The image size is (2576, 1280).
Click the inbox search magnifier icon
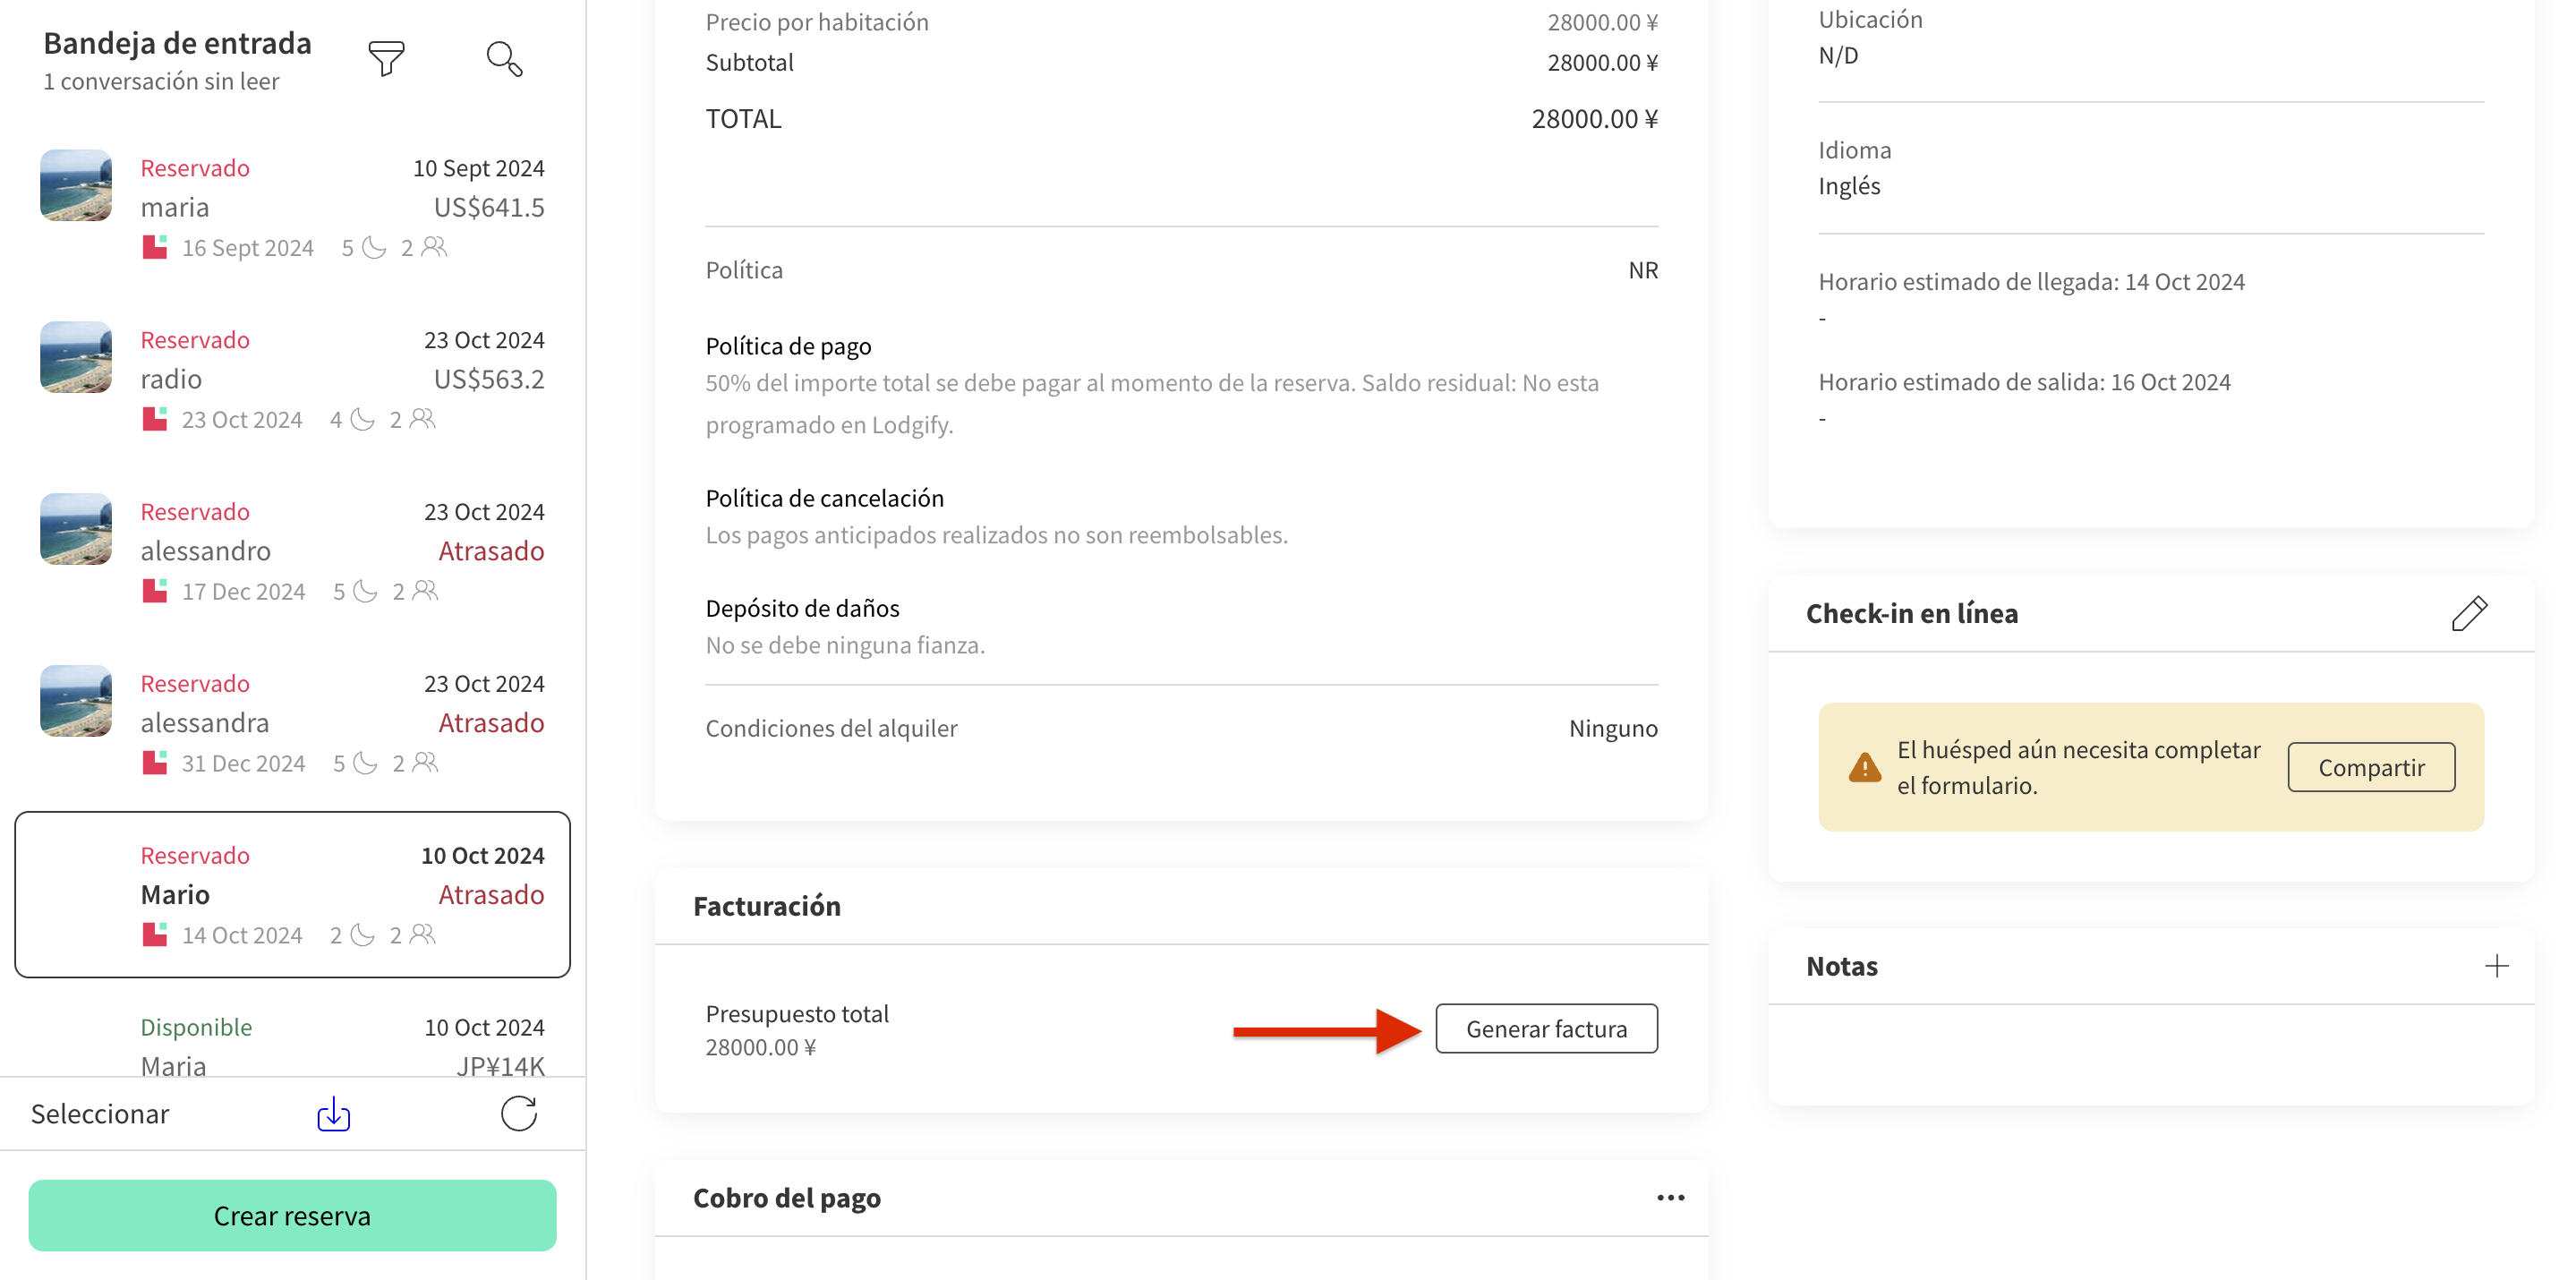coord(504,58)
